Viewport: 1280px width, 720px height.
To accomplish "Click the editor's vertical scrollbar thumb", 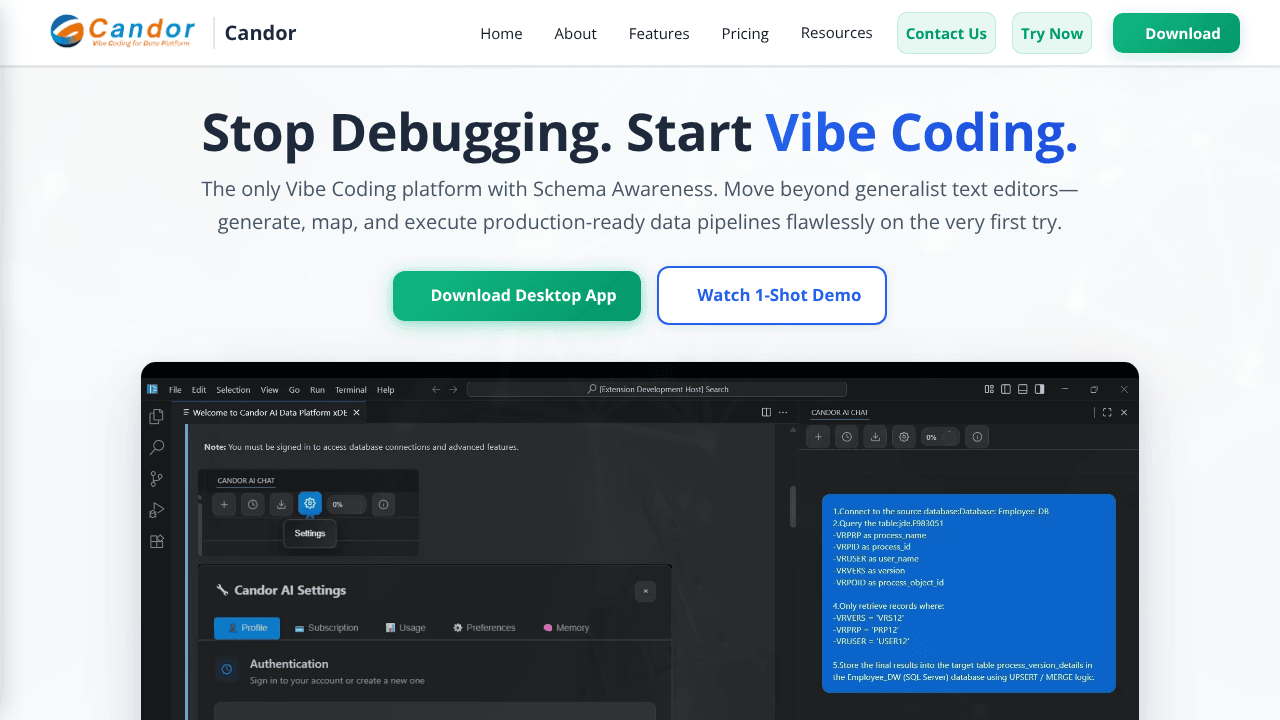I will pos(793,506).
